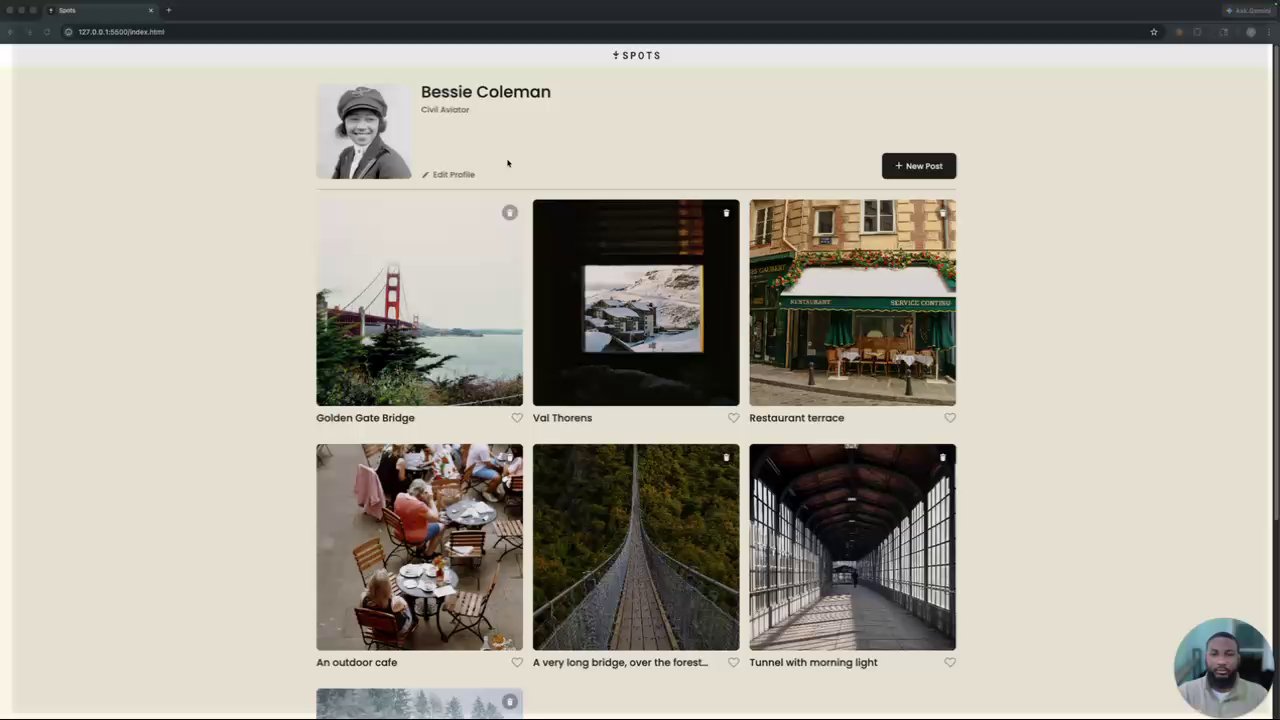Viewport: 1280px width, 720px height.
Task: Click the Spots logo in header
Action: 637,55
